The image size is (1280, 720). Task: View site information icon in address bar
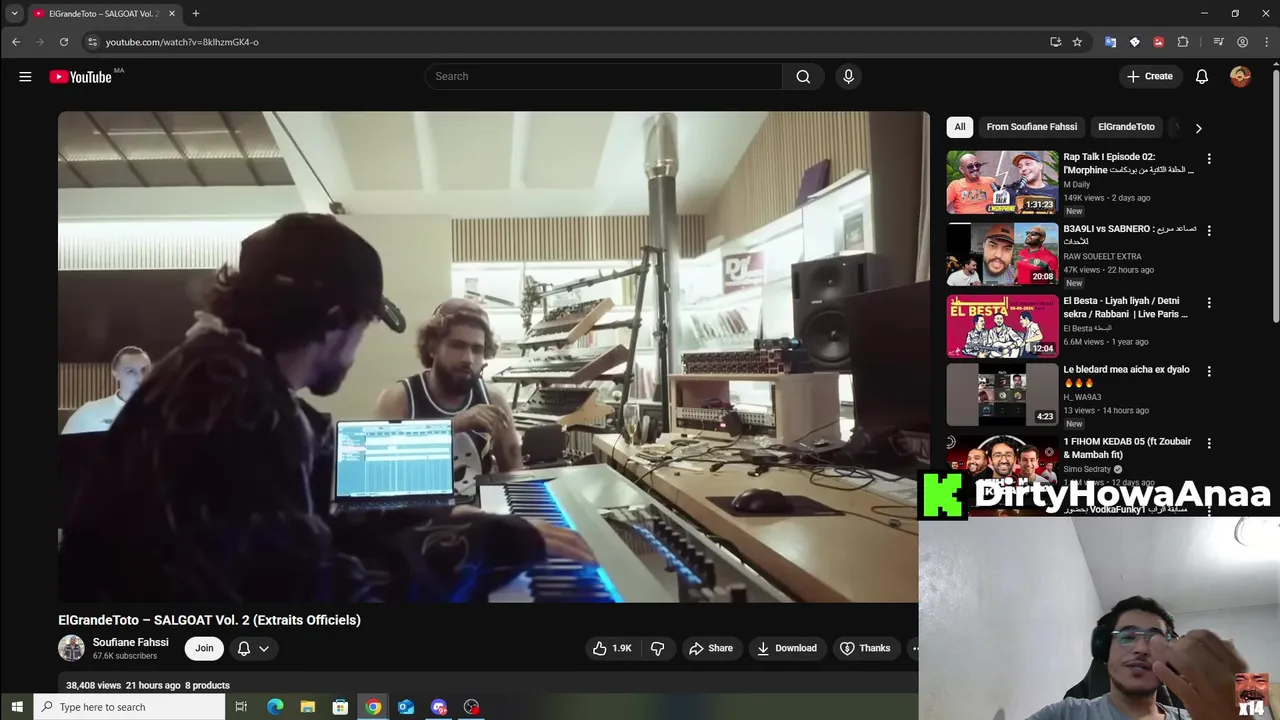92,42
